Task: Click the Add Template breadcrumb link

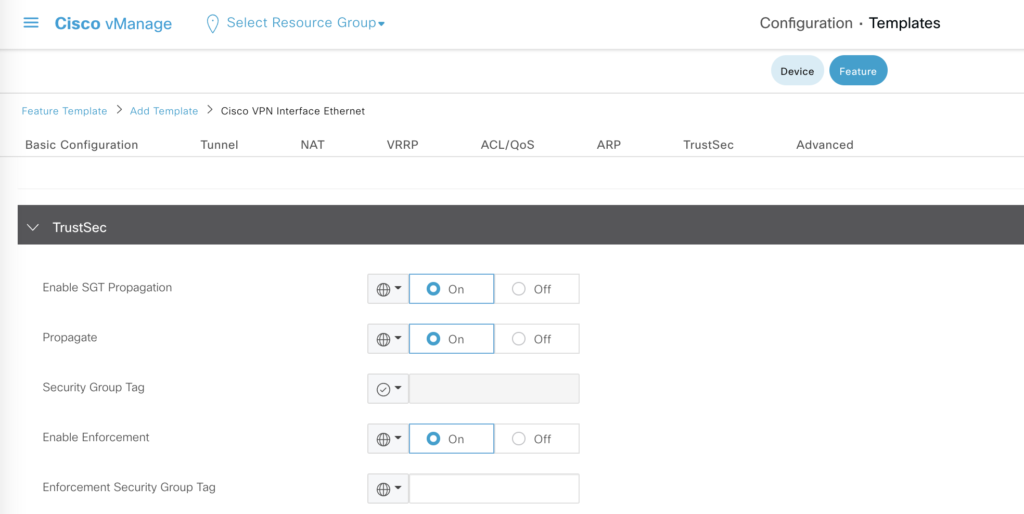Action: 164,111
